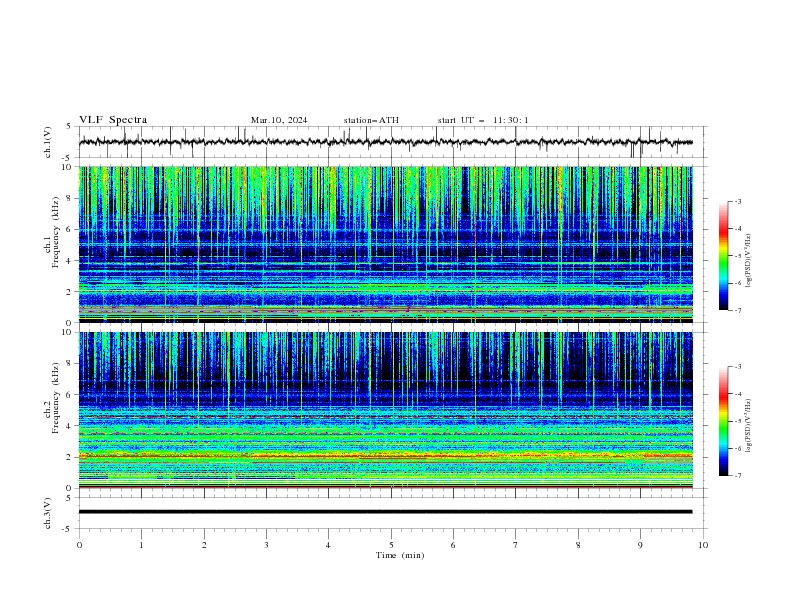Click the 'ch.1 Frequency (kHz)' axis label

pyautogui.click(x=52, y=231)
